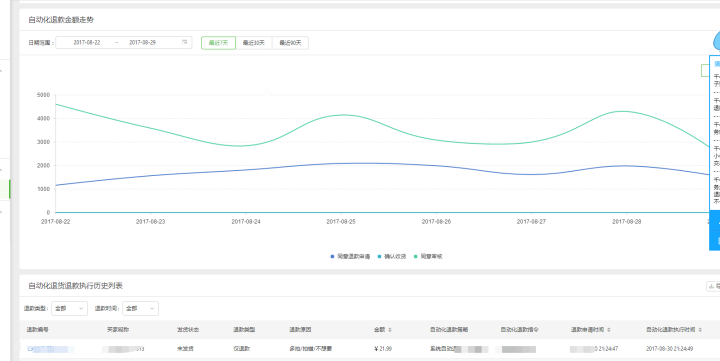The image size is (720, 361).
Task: Sort by the 金额 column arrows
Action: [x=390, y=330]
